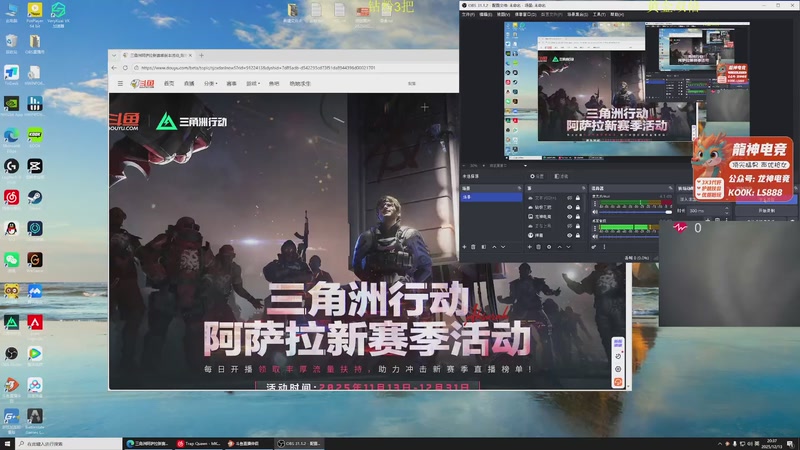Open desktop audio channel options kebab
Screen dimensions: 800x450
tap(595, 204)
